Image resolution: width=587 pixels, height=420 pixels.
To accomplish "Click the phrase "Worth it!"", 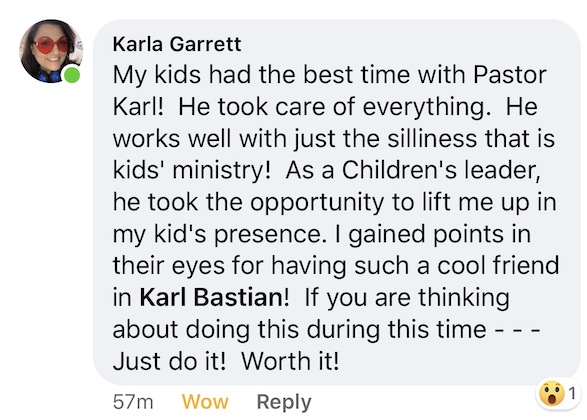I will [290, 362].
